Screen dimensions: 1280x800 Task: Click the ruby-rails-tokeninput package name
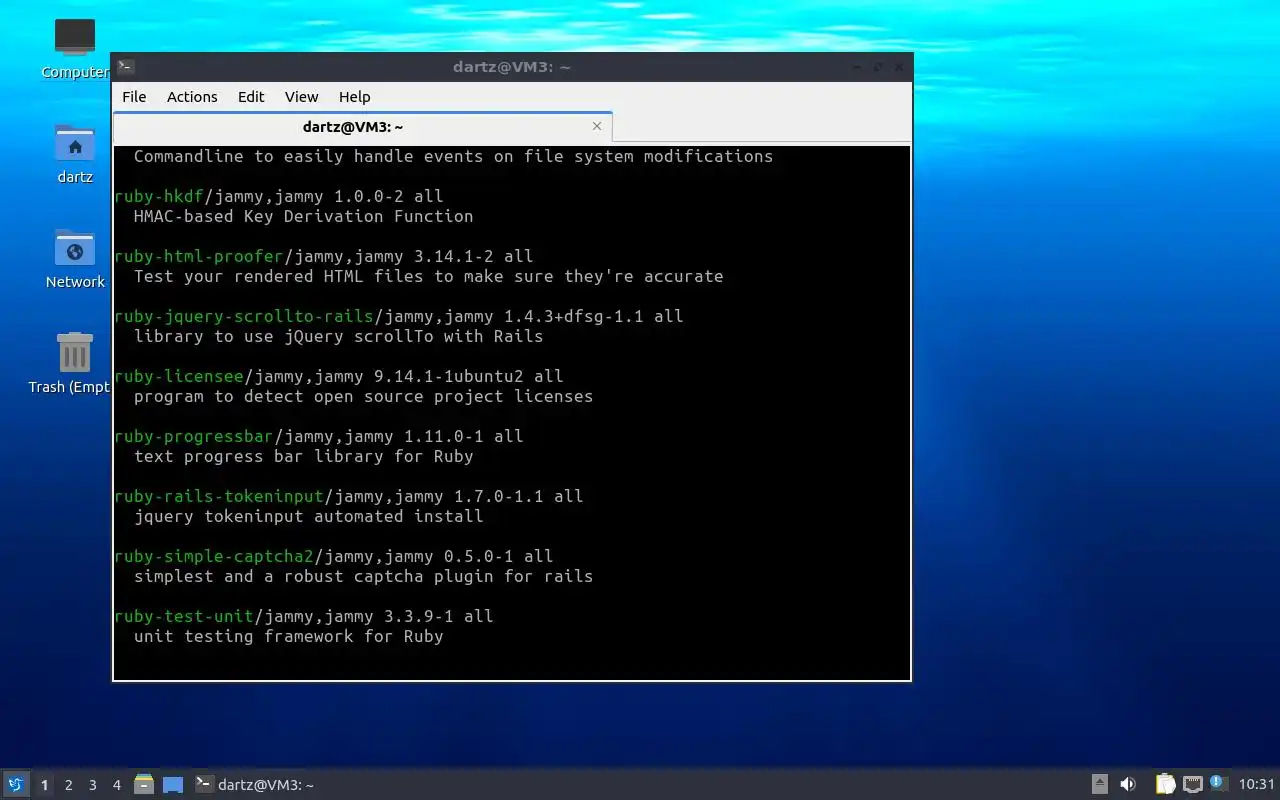pyautogui.click(x=219, y=496)
